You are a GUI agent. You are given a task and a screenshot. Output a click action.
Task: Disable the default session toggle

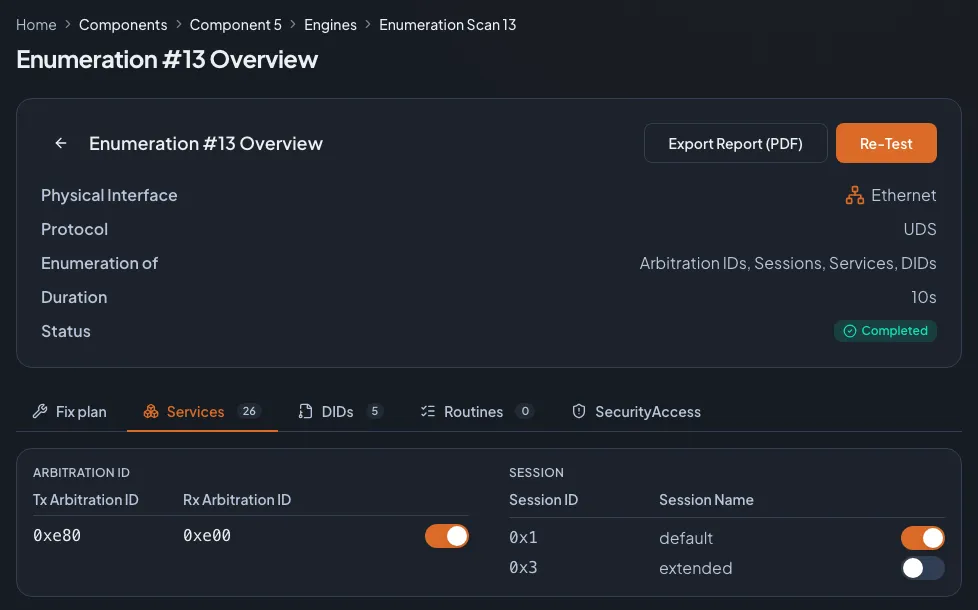pyautogui.click(x=922, y=538)
